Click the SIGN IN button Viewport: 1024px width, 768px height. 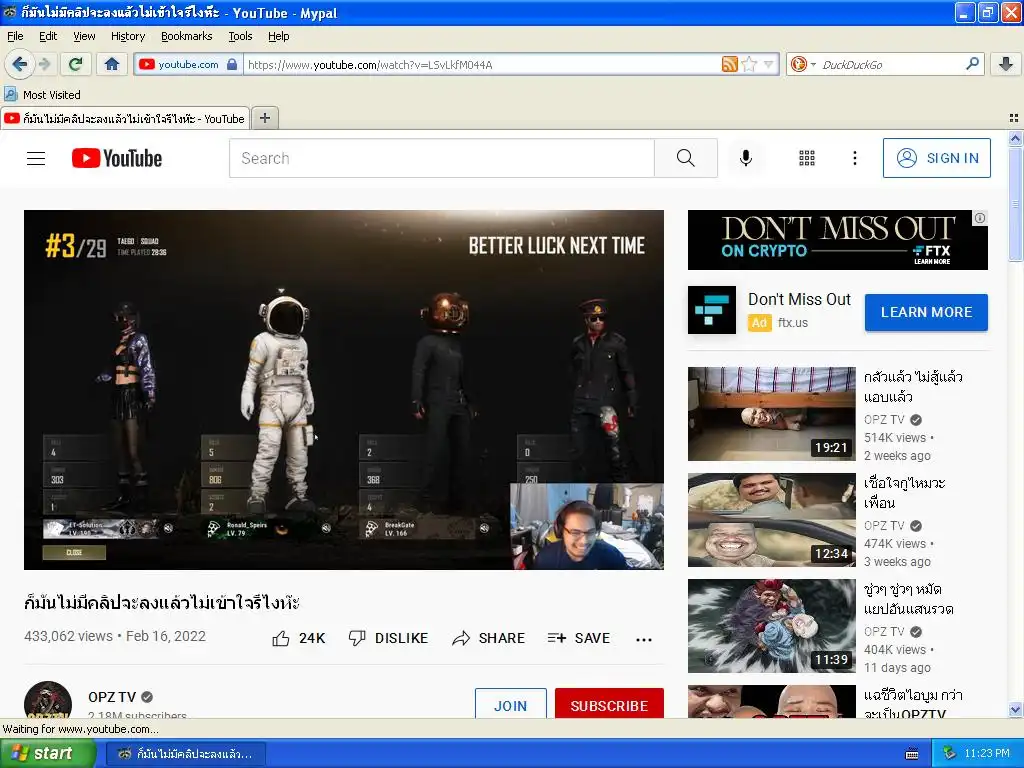(x=936, y=158)
